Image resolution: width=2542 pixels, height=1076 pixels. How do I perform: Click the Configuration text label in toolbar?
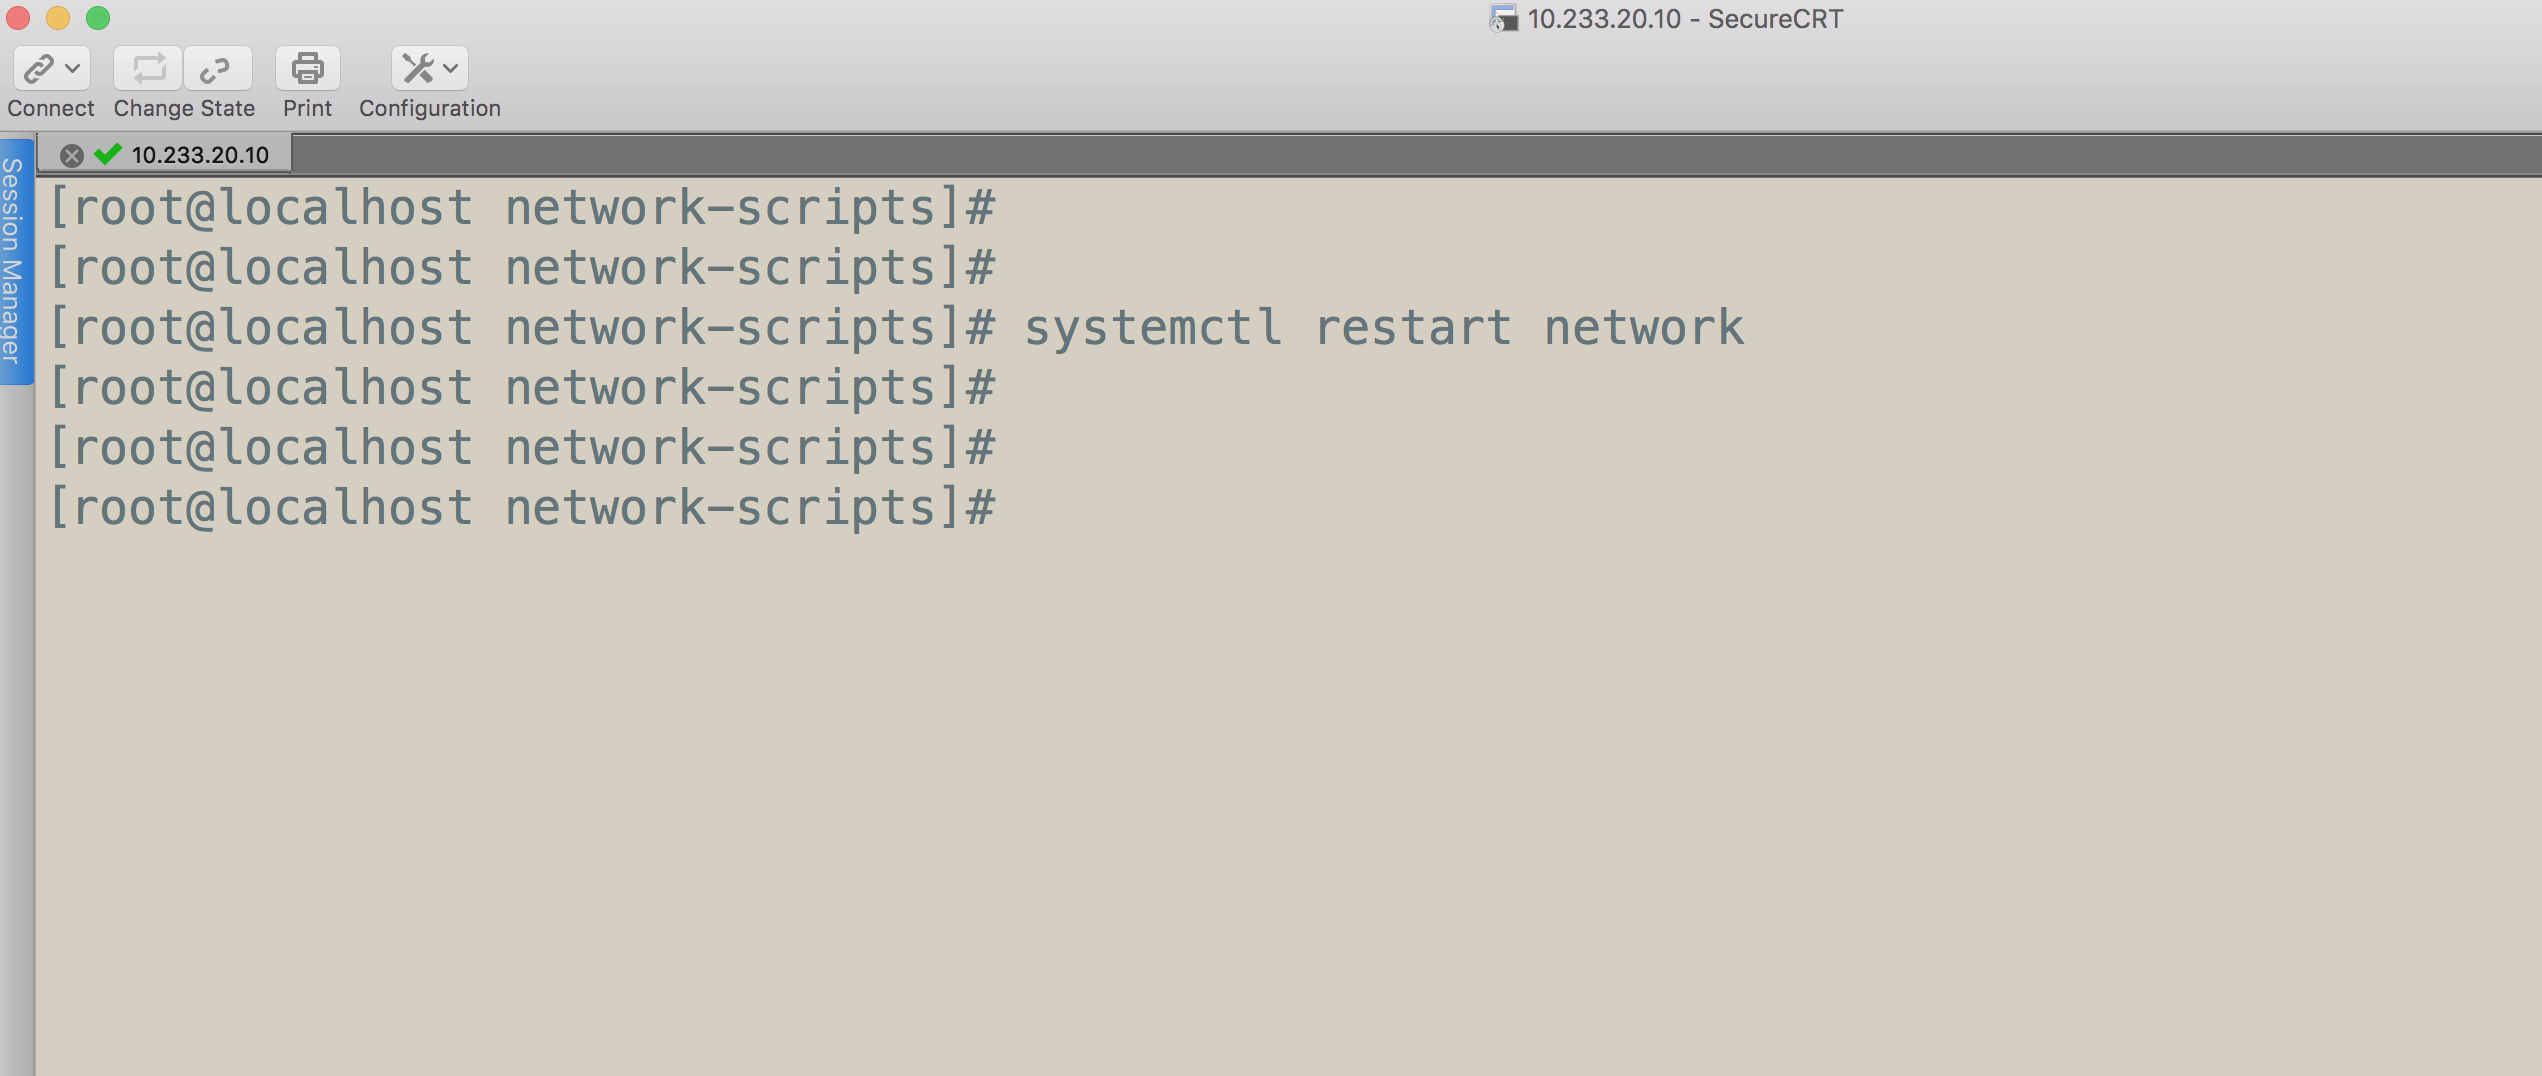[x=430, y=108]
